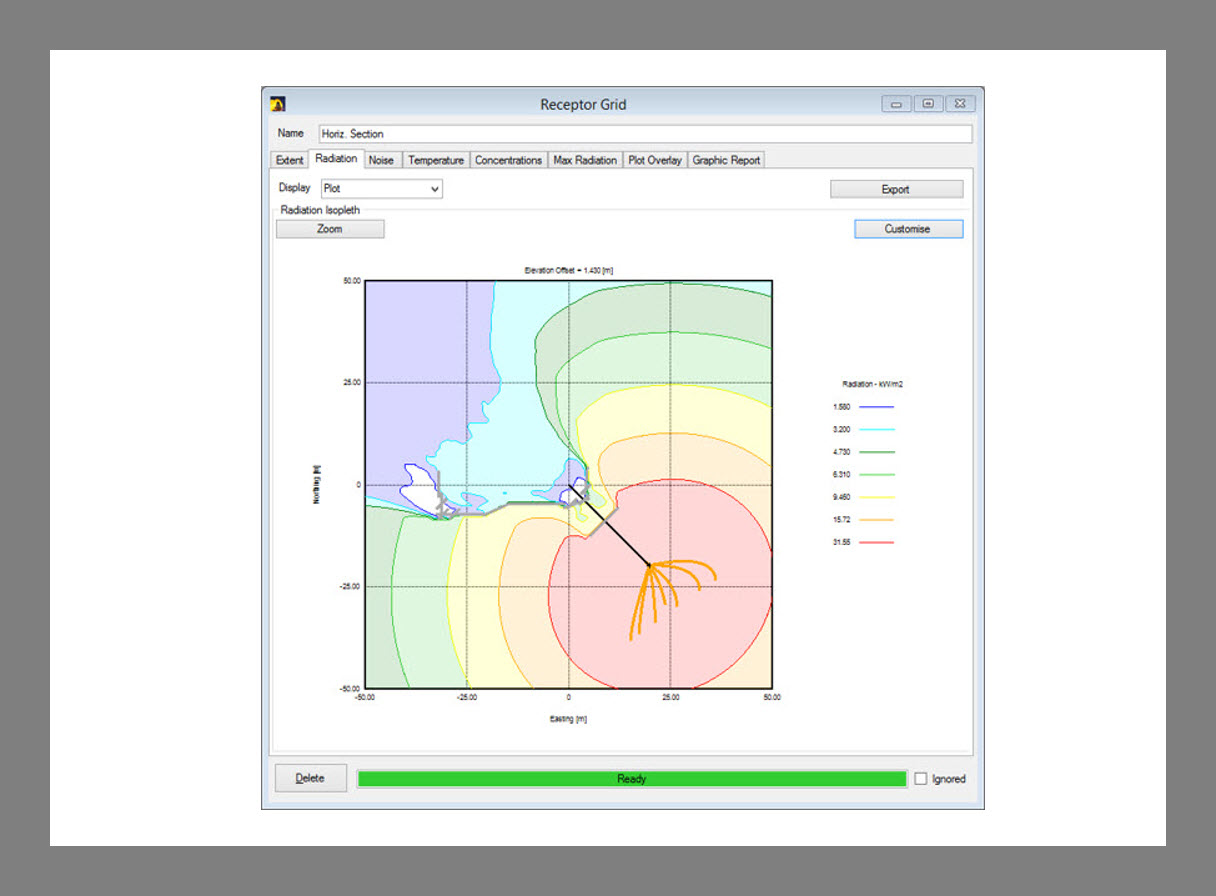Click the 15.72 legend value
1216x896 pixels.
pos(841,520)
